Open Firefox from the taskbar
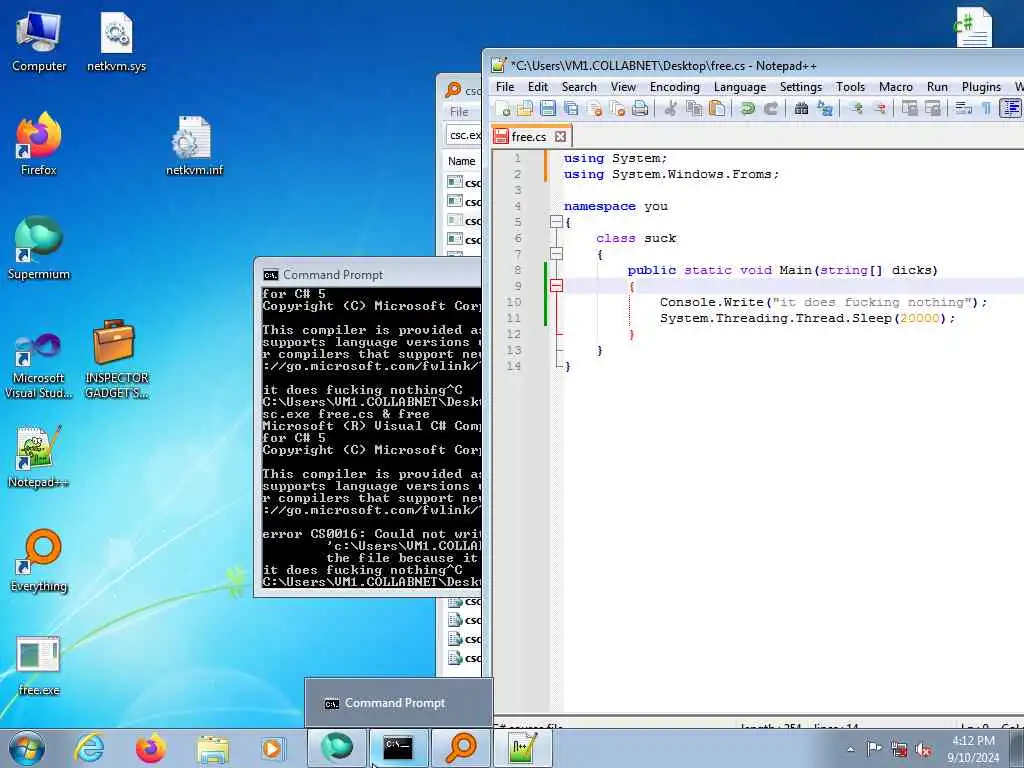The width and height of the screenshot is (1024, 768). click(150, 748)
